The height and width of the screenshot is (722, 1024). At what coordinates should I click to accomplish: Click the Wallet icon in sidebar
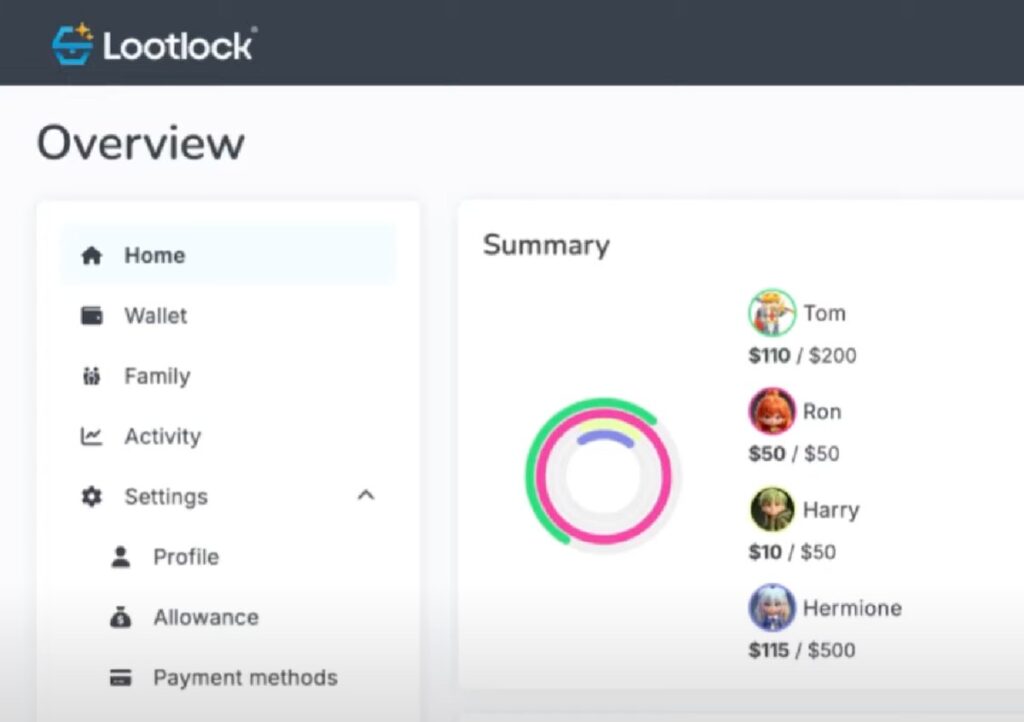point(91,316)
